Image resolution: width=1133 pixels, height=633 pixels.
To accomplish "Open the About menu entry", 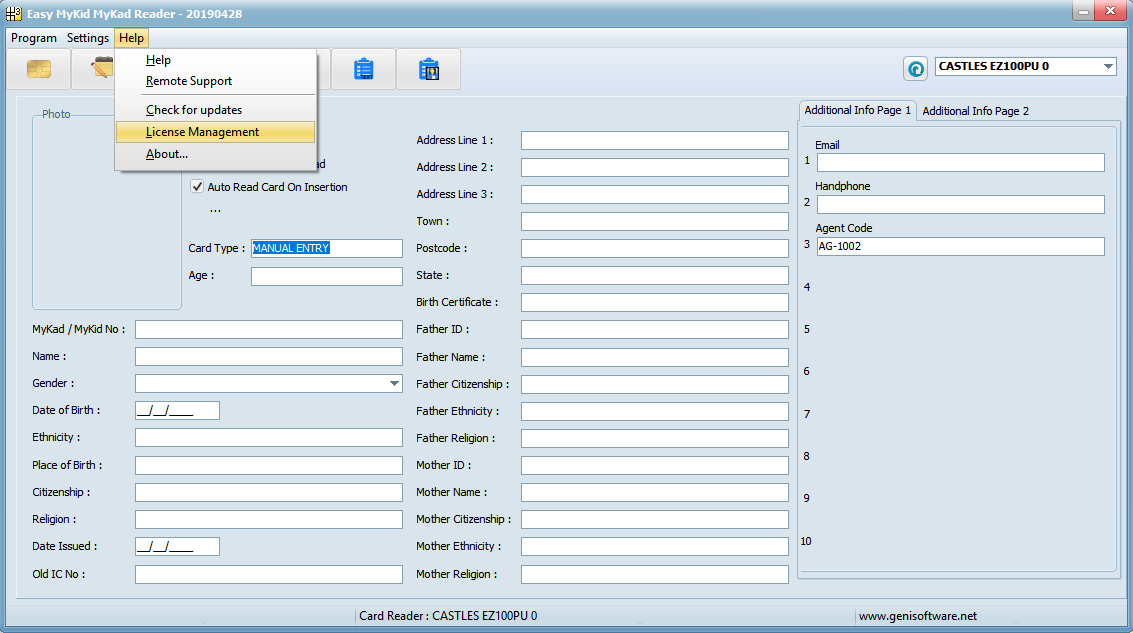I will tap(167, 154).
